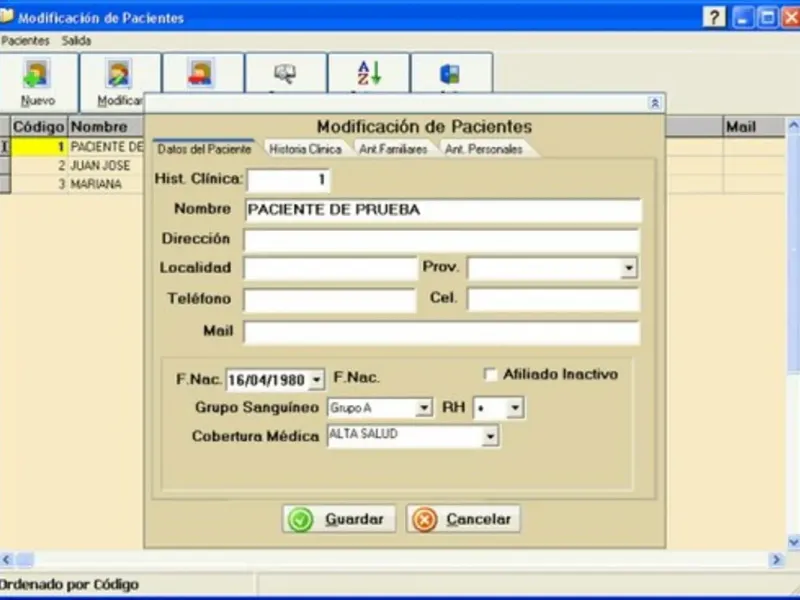Expand the RH factor dropdown
The image size is (800, 600).
click(515, 408)
